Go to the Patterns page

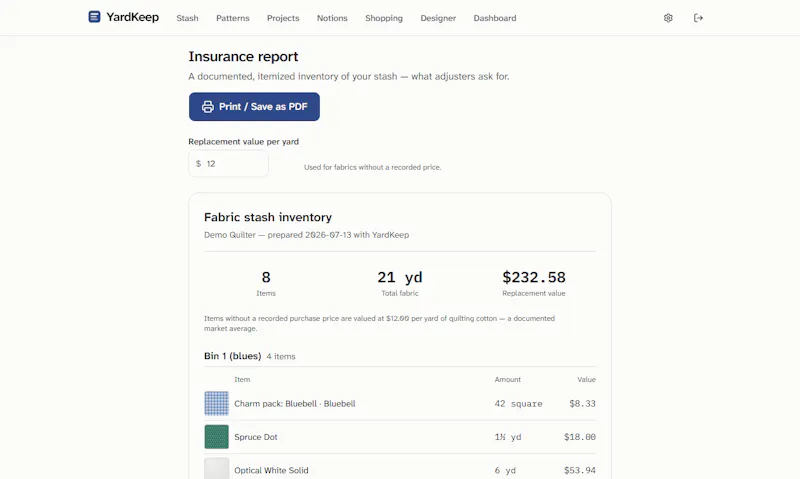point(233,18)
